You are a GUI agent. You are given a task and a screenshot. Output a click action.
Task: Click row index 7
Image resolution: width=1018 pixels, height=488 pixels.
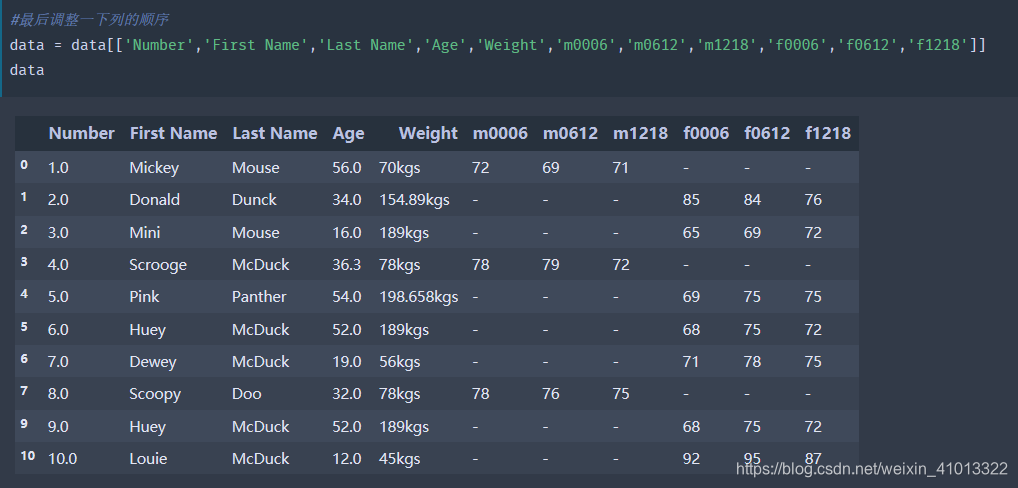24,391
